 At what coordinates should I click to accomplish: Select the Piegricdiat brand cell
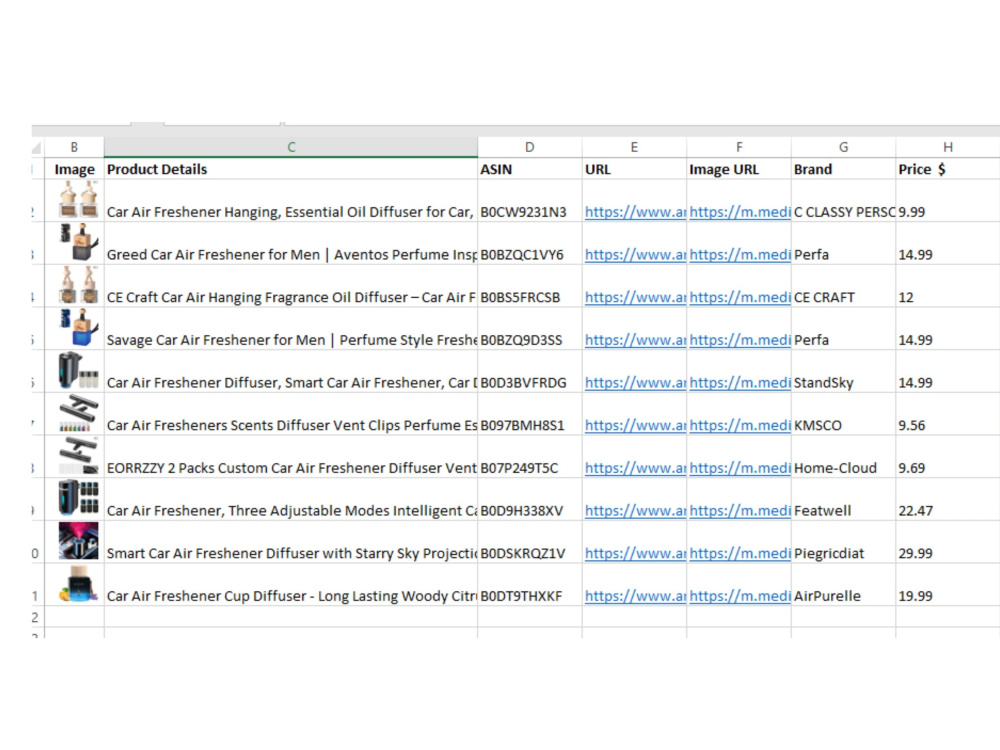coord(843,543)
